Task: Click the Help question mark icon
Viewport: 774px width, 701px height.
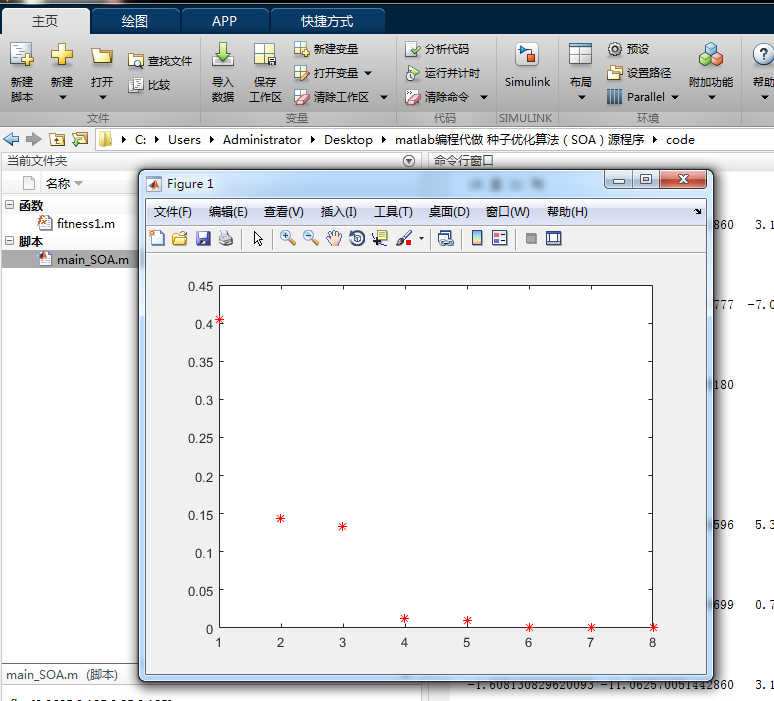Action: (763, 54)
